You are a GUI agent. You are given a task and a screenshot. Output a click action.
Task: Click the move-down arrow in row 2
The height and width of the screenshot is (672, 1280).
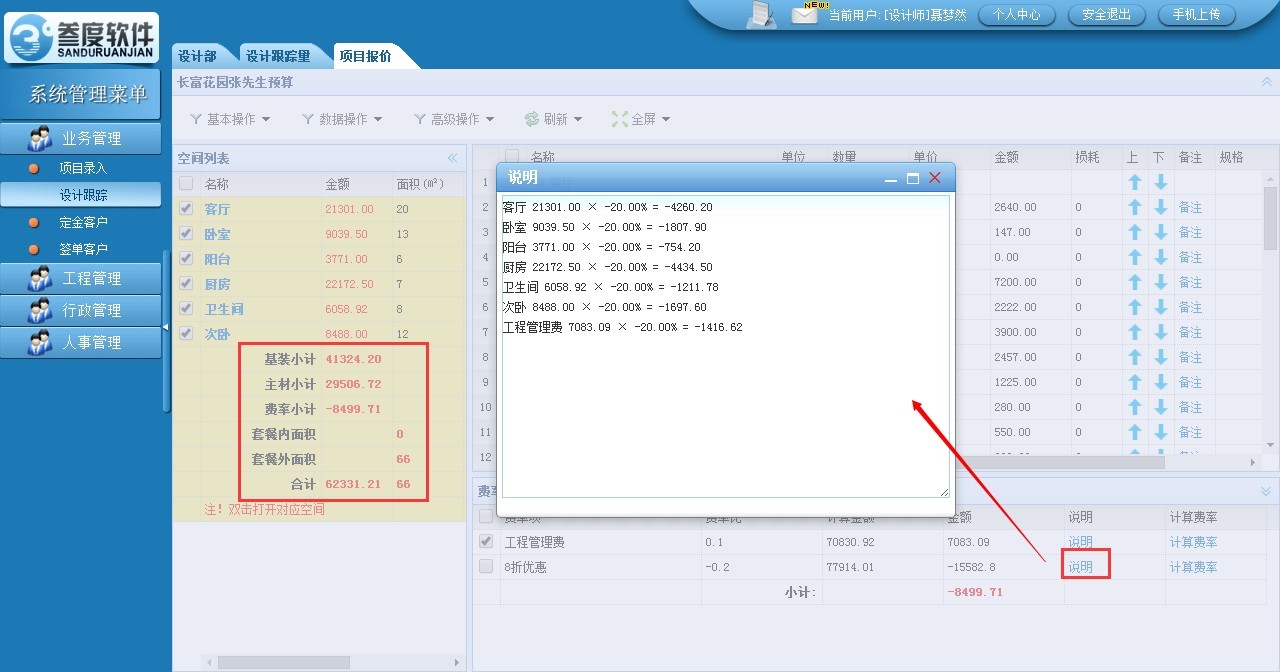click(x=1161, y=207)
